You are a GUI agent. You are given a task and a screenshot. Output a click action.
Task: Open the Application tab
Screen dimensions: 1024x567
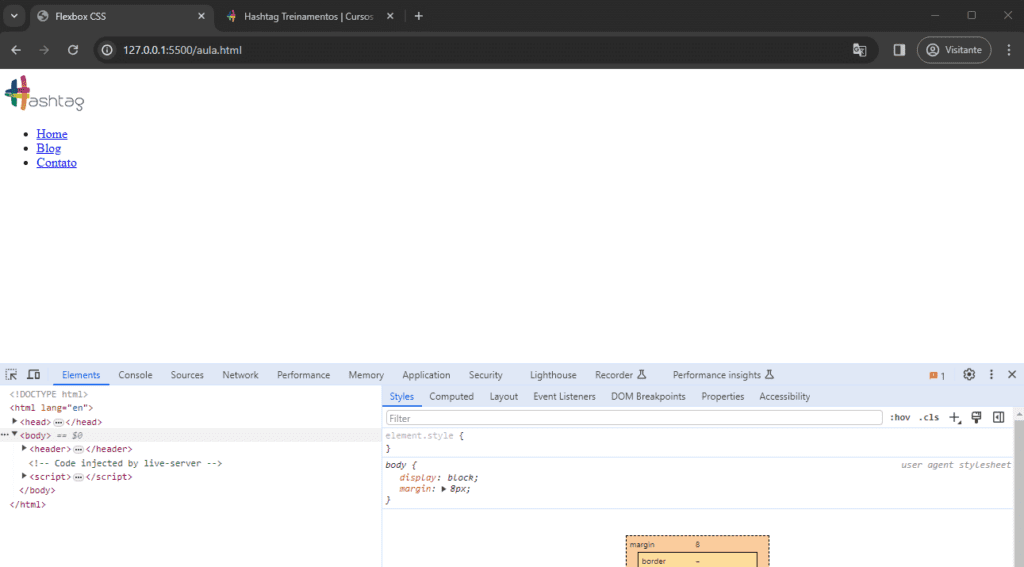(x=426, y=375)
